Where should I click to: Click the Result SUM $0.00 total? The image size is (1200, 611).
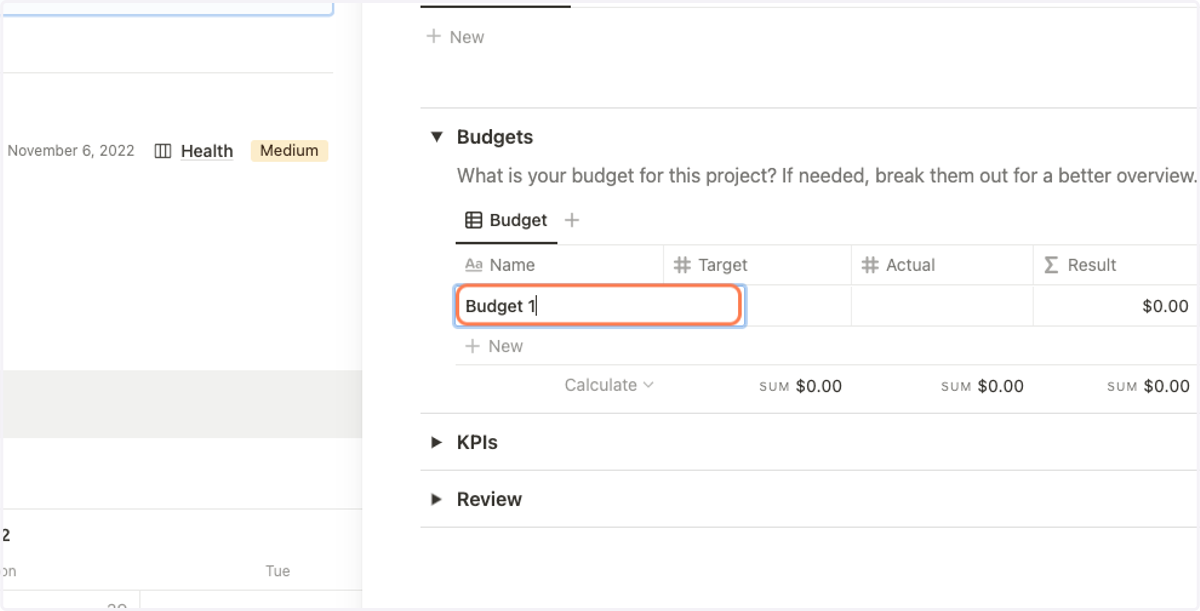1148,386
